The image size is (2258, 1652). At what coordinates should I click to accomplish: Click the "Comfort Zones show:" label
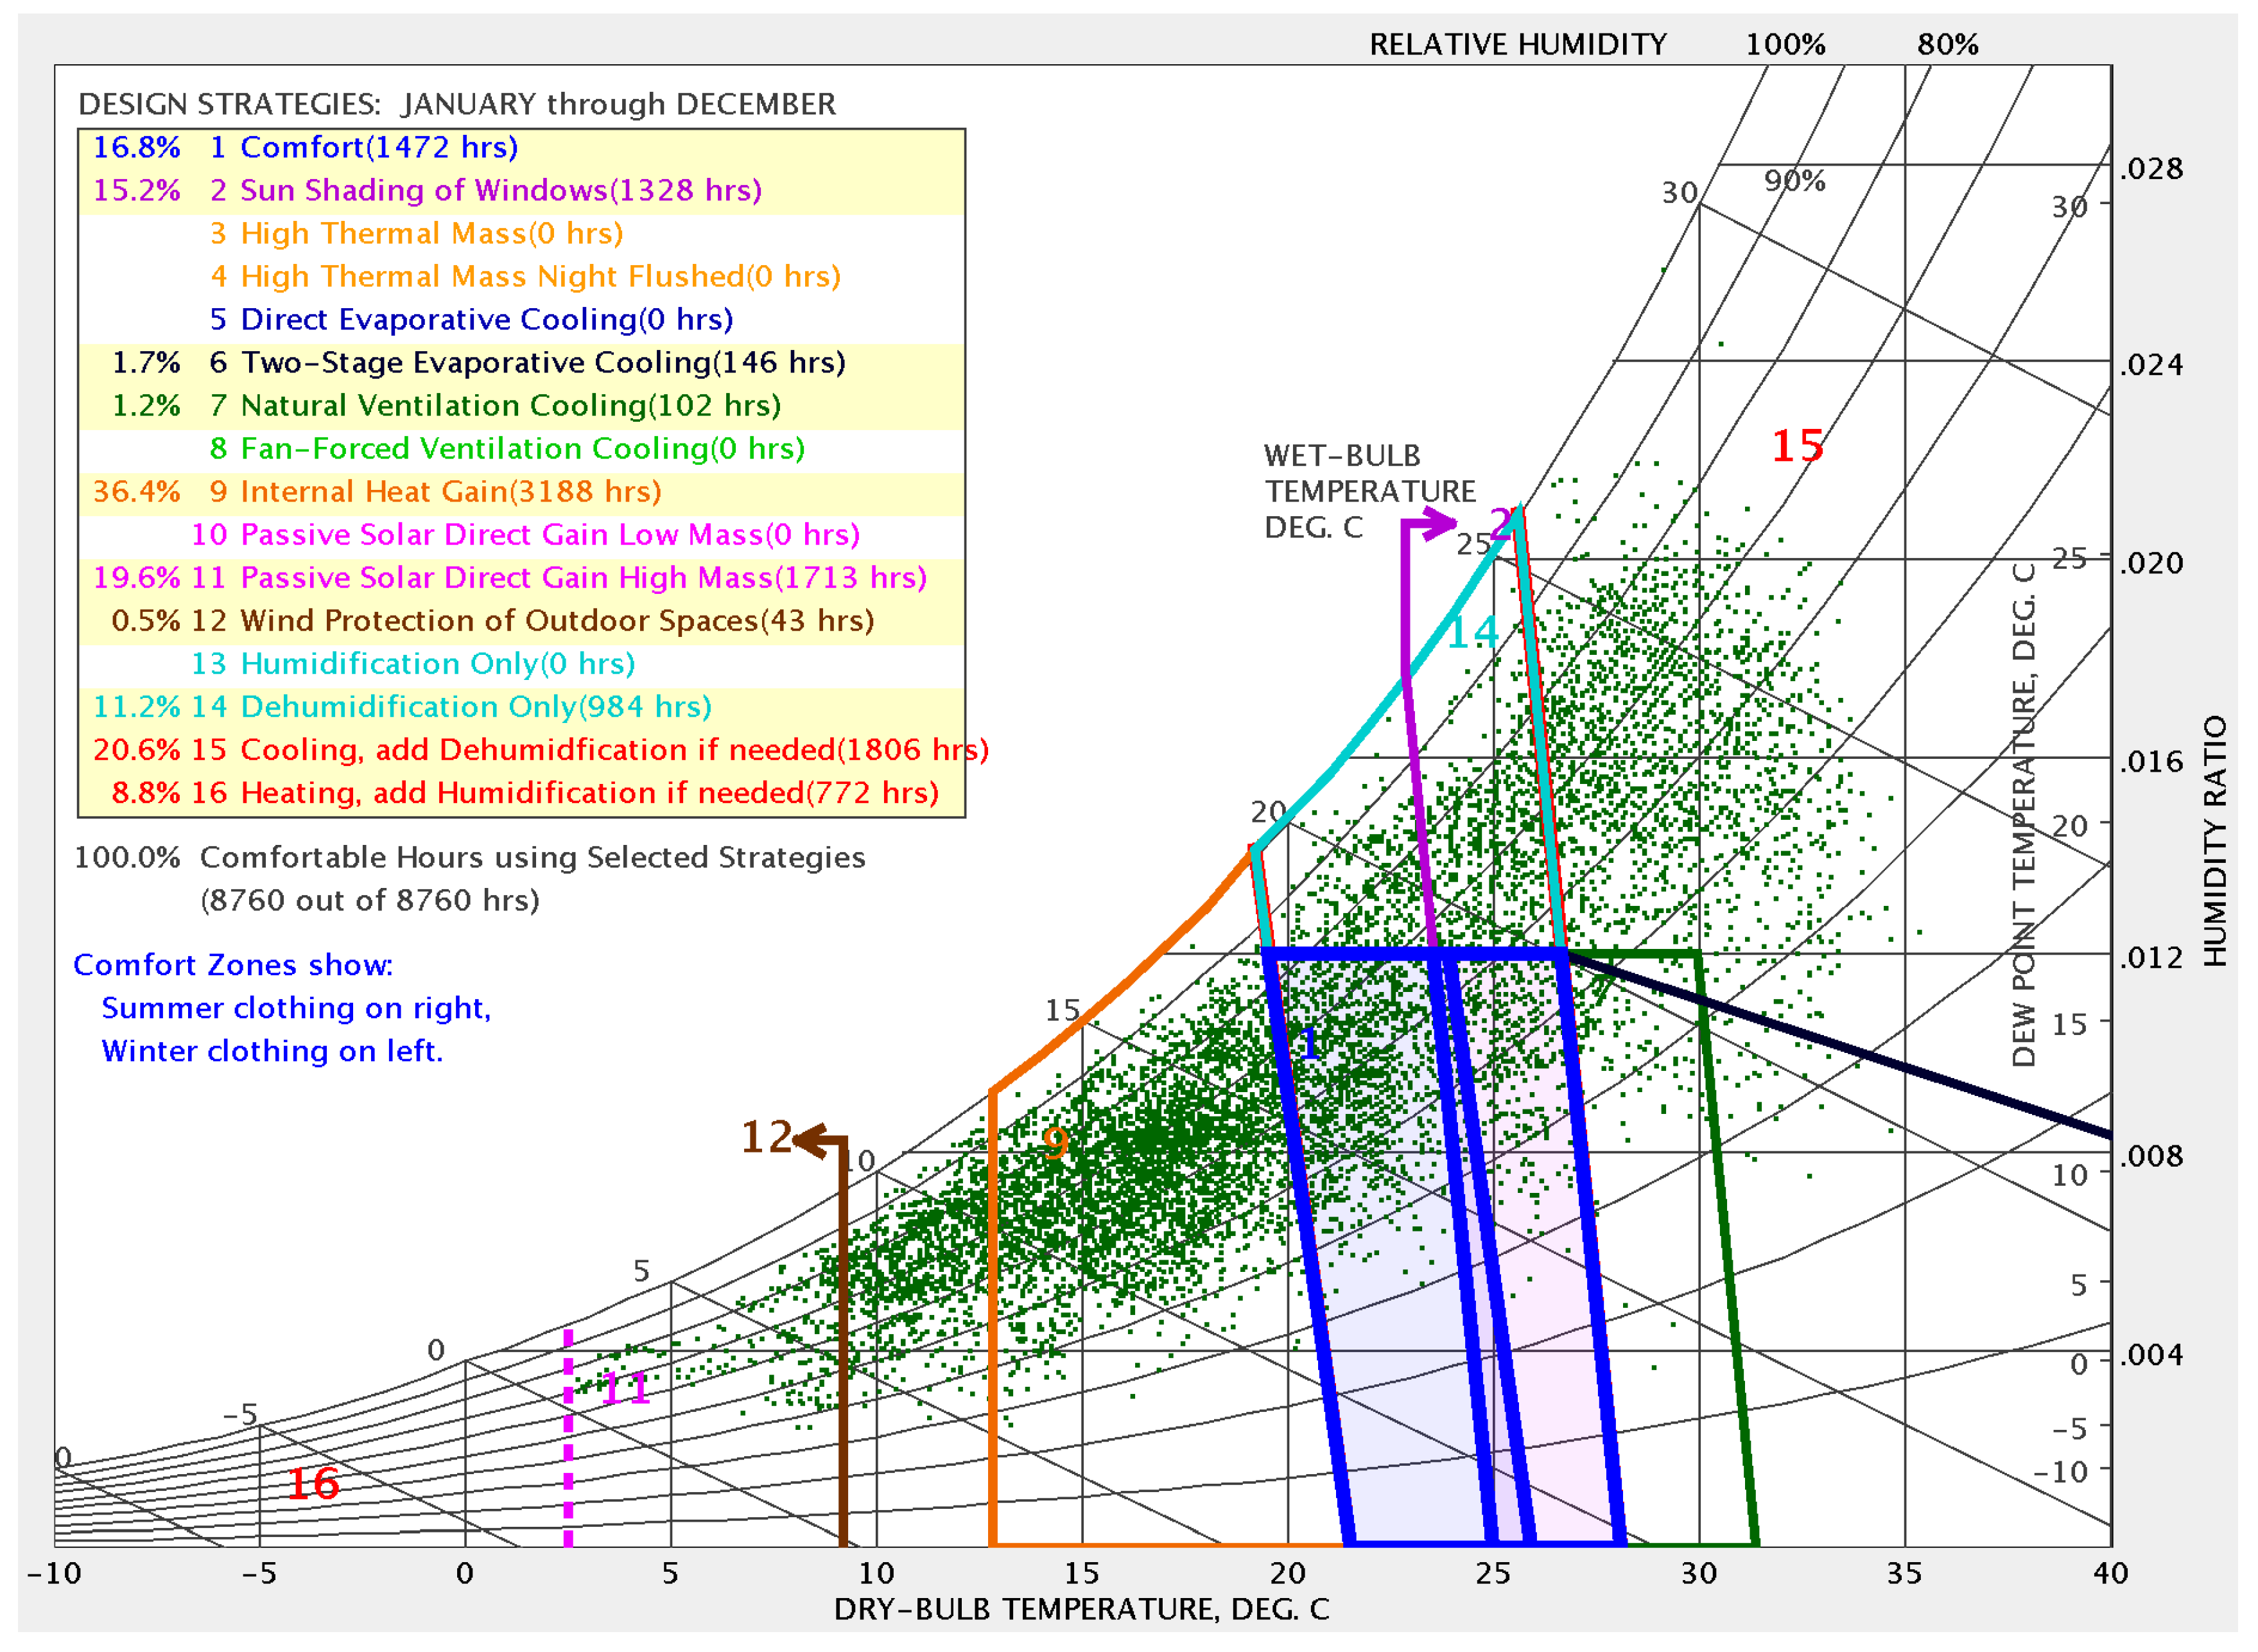(233, 965)
